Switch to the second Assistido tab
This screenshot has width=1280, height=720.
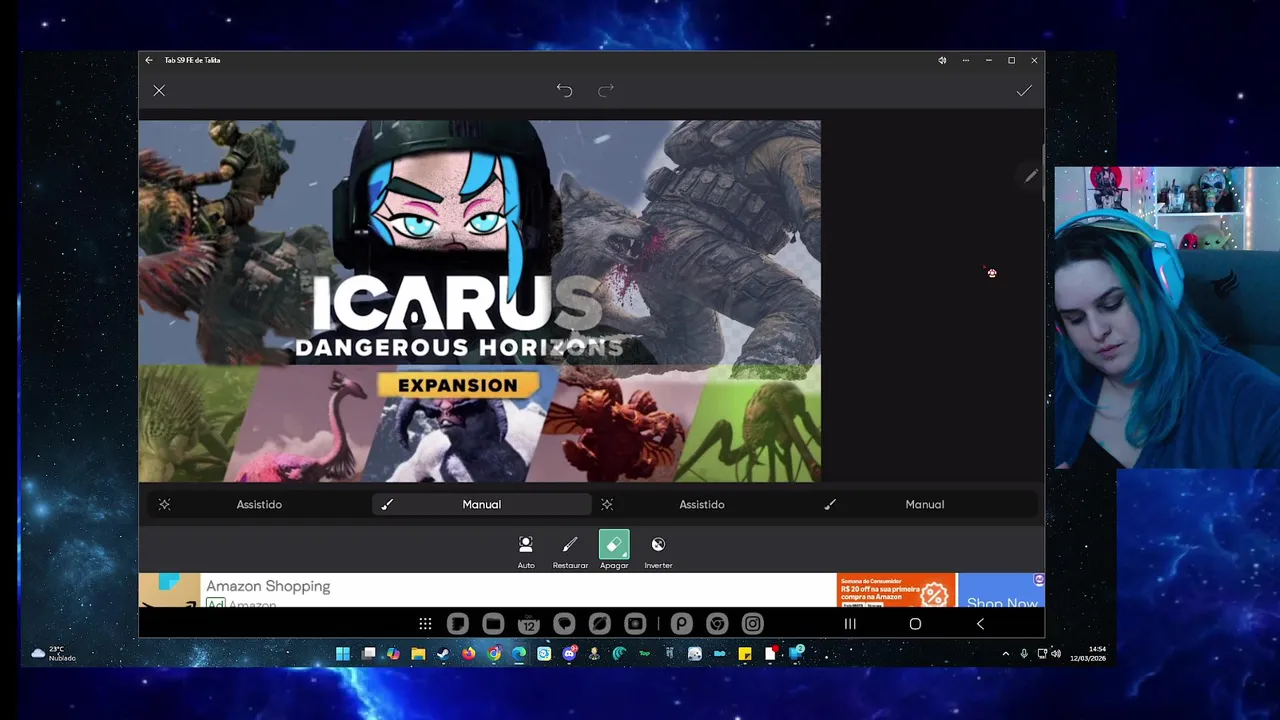702,505
